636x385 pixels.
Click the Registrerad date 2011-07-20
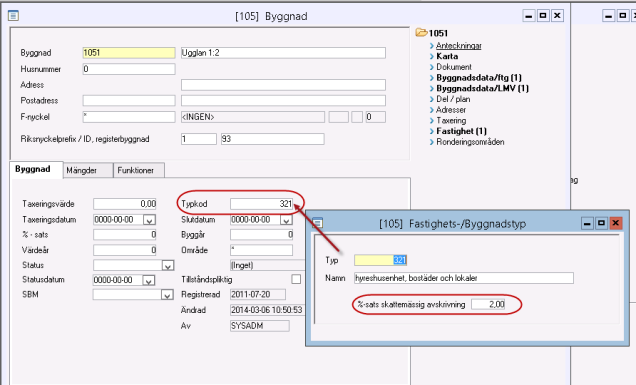(258, 294)
